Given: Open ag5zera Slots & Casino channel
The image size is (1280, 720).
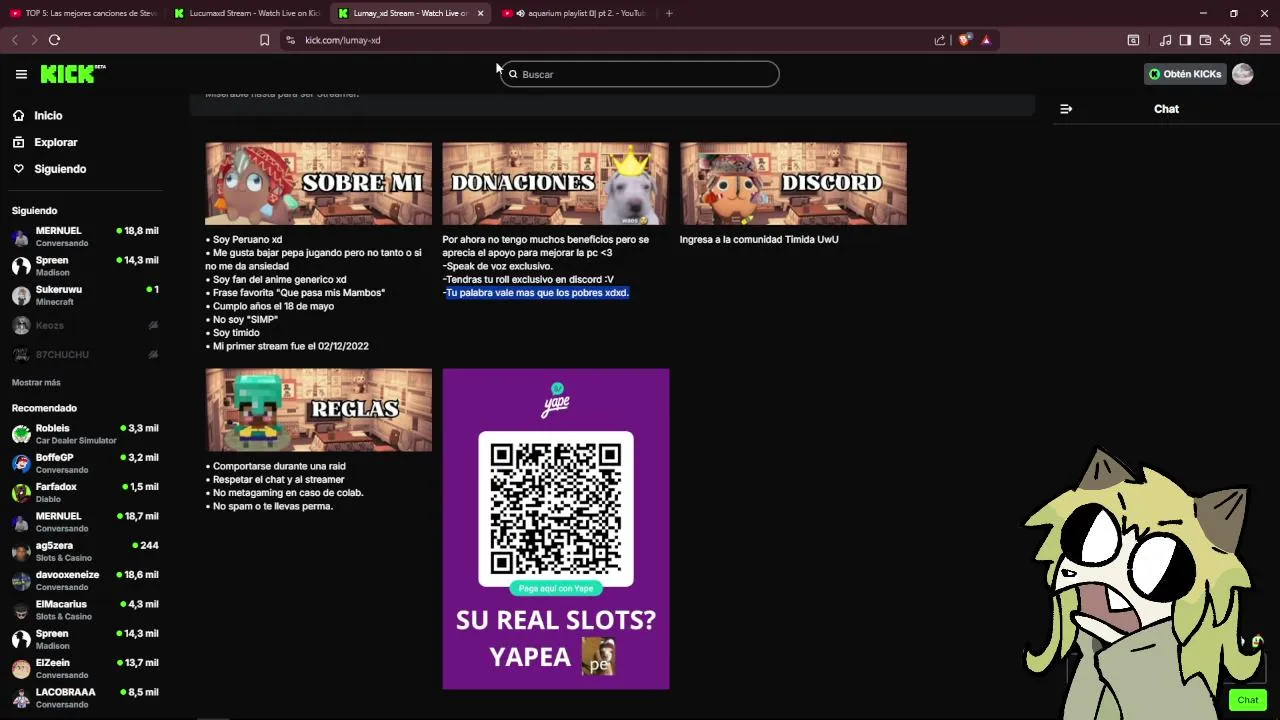Looking at the screenshot, I should click(85, 551).
